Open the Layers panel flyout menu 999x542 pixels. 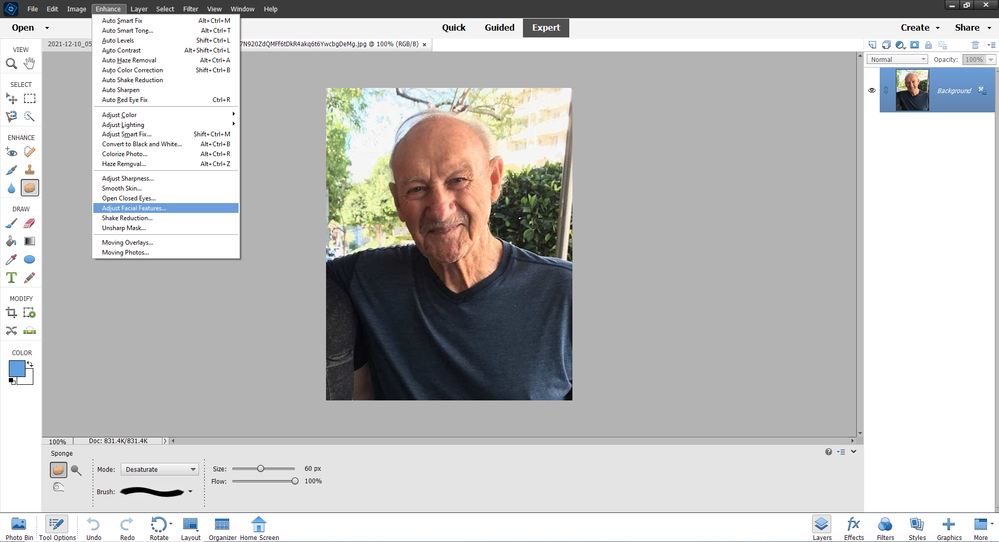pos(991,45)
